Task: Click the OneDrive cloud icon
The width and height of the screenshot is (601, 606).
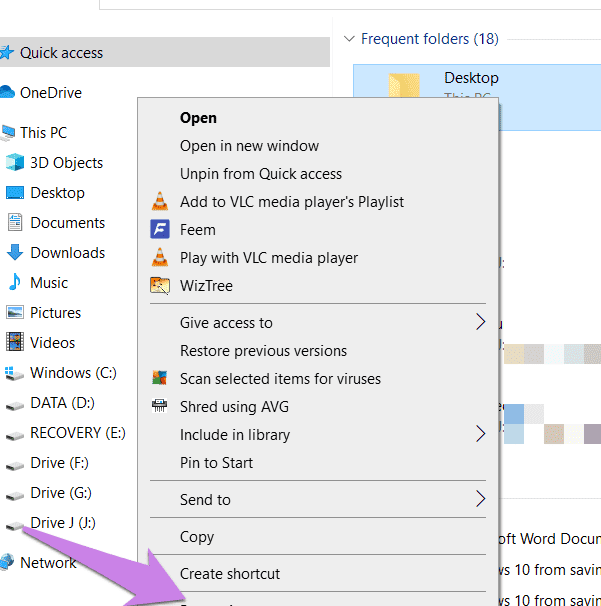Action: point(7,92)
